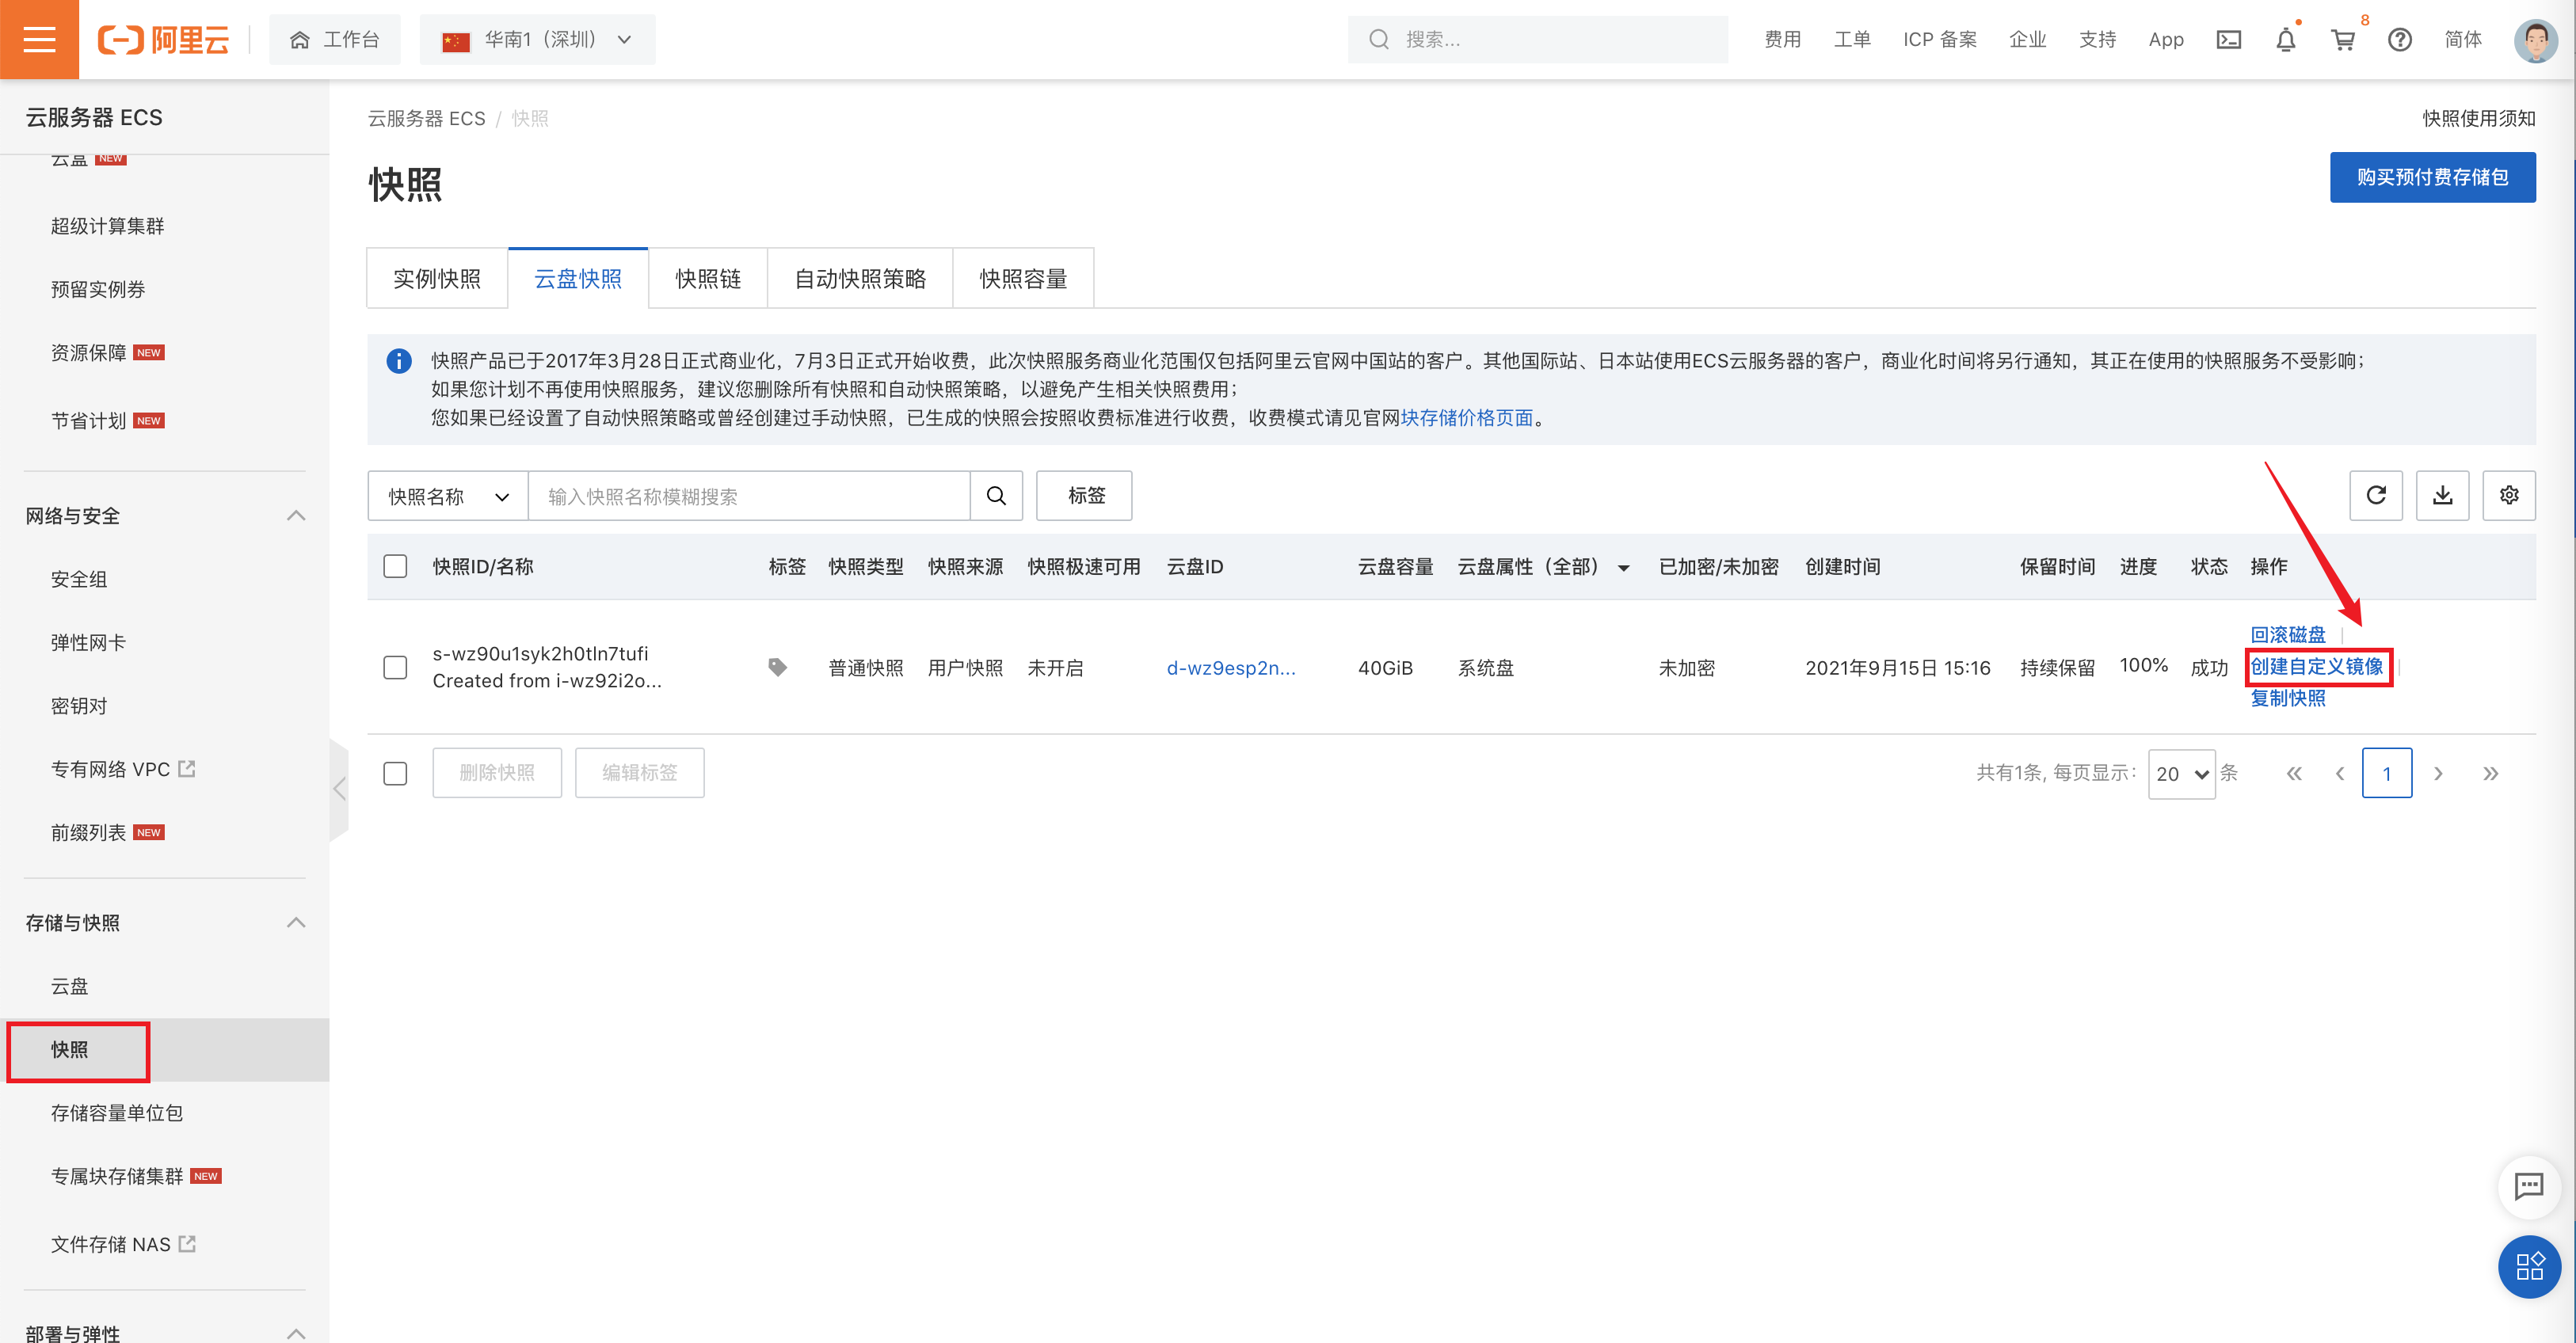Open the Cloud Shell terminal icon
2576x1343 pixels.
pyautogui.click(x=2228, y=40)
